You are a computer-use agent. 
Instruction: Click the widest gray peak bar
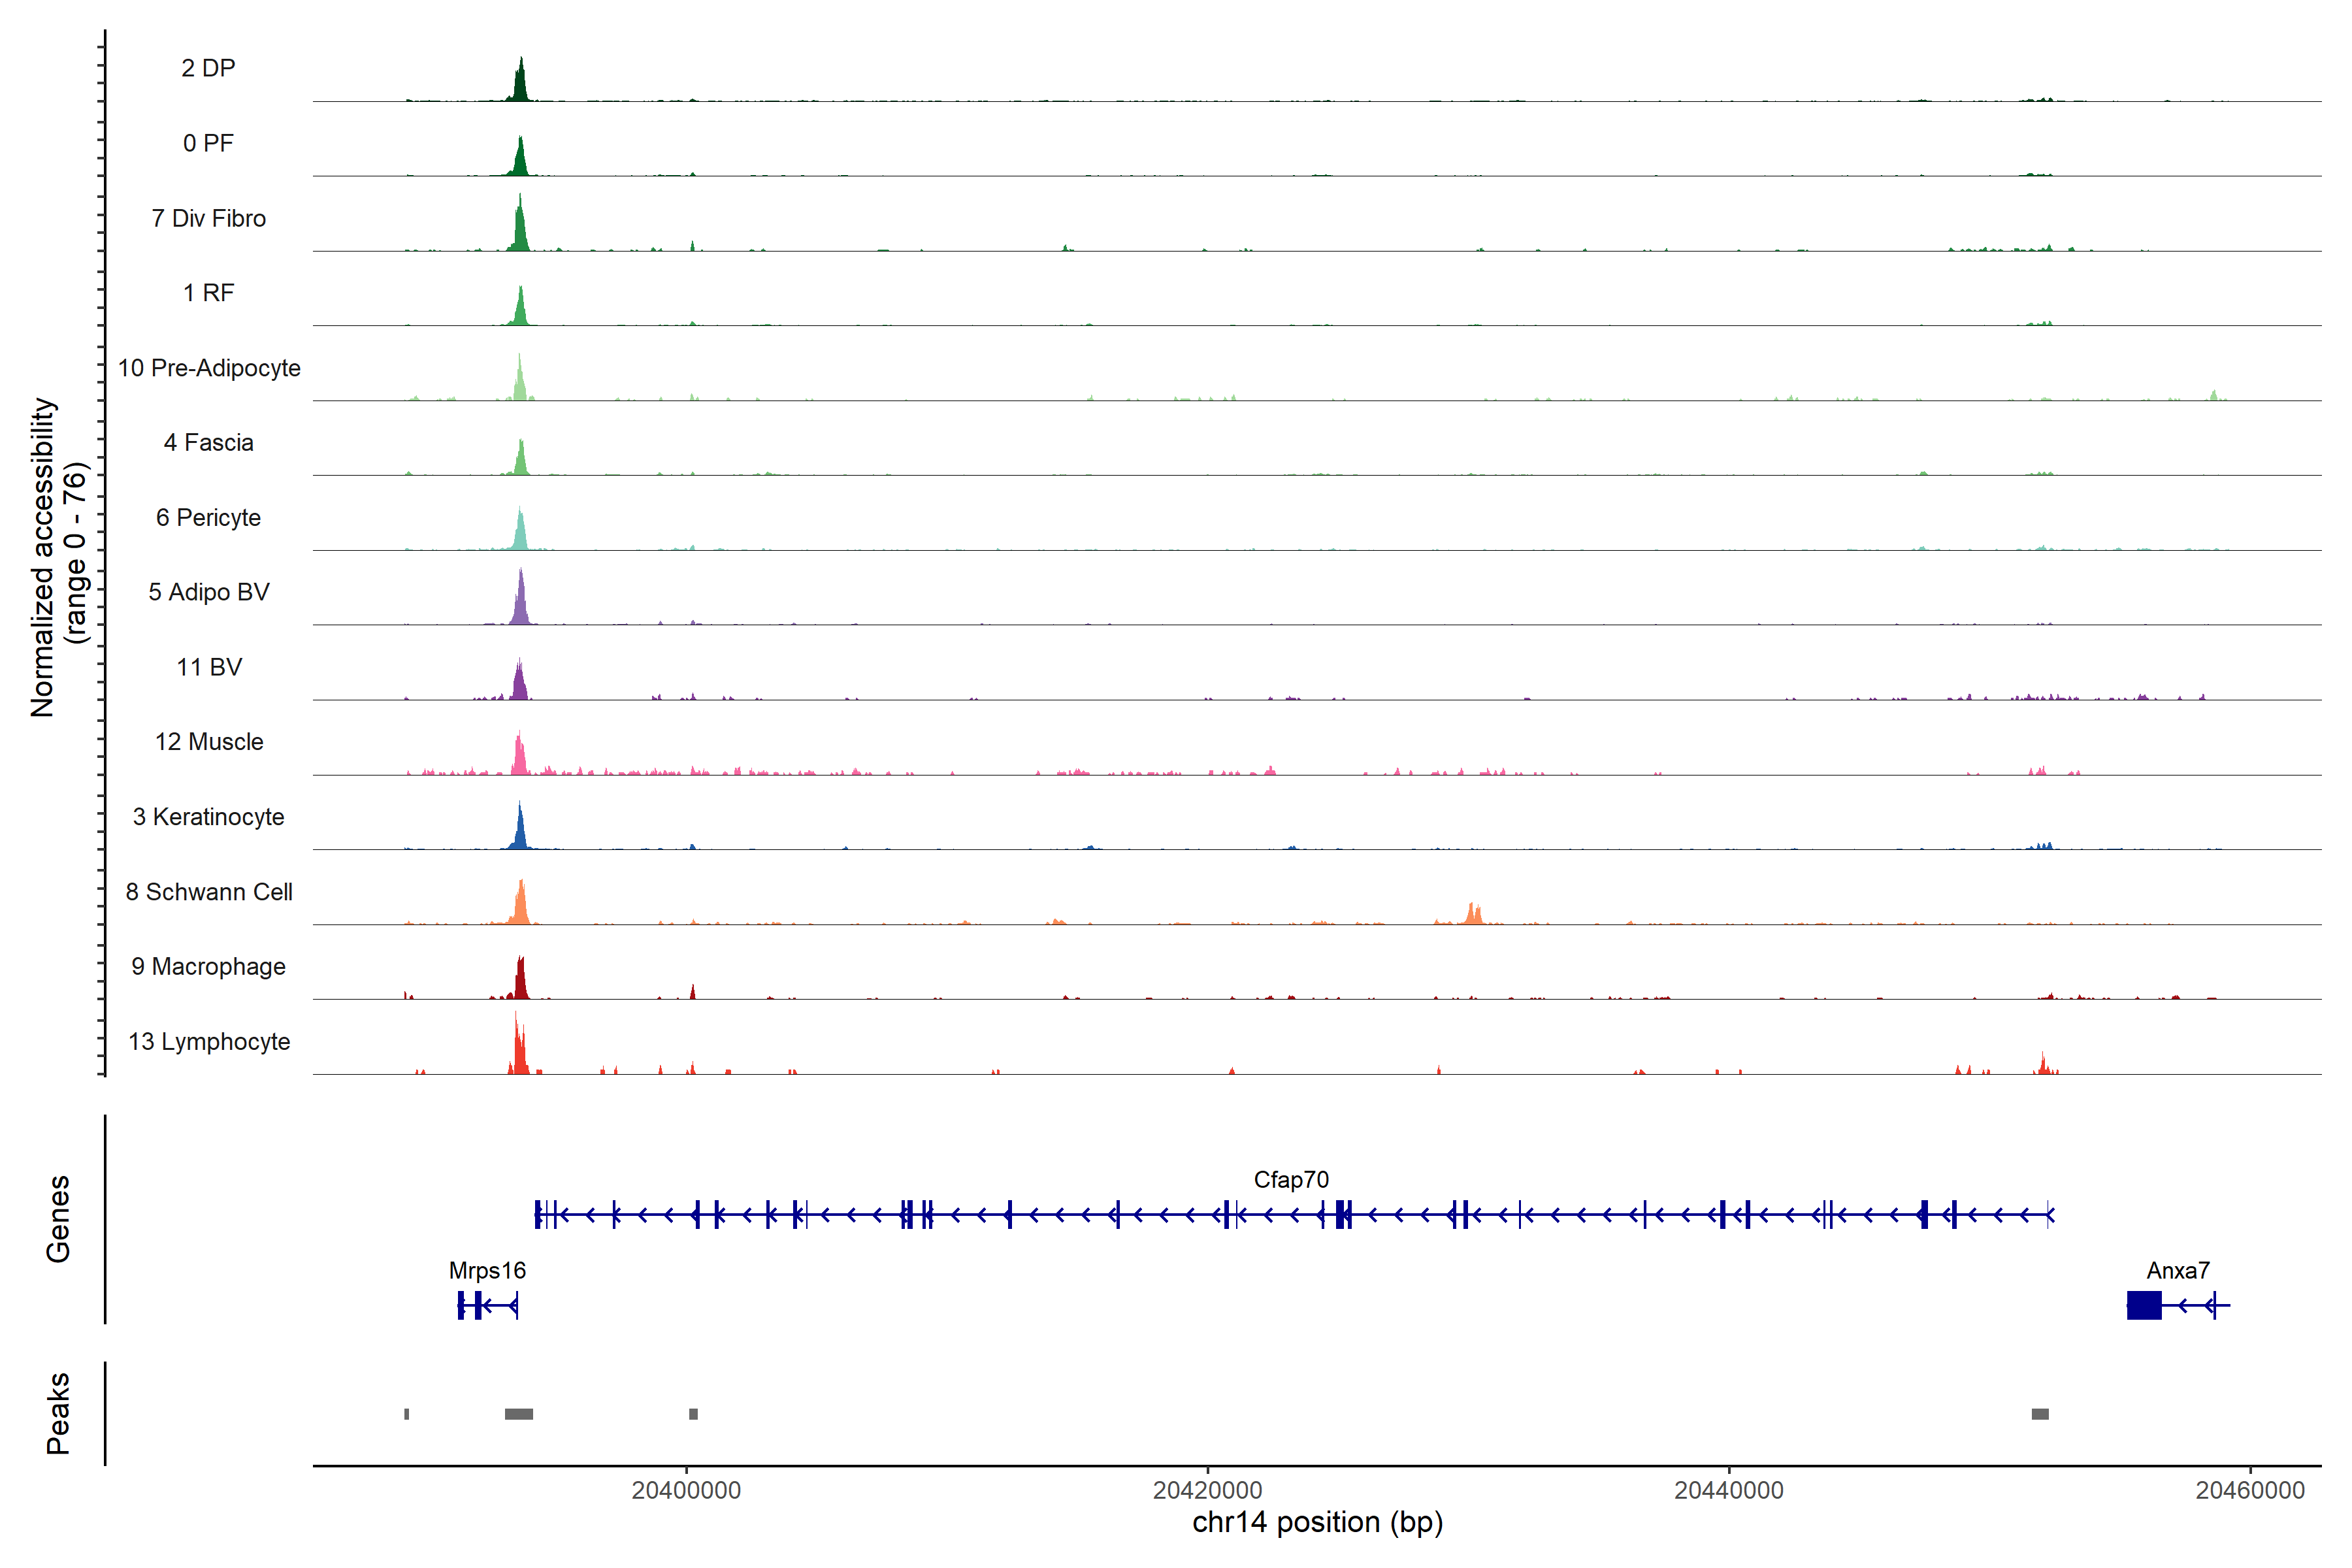(518, 1414)
